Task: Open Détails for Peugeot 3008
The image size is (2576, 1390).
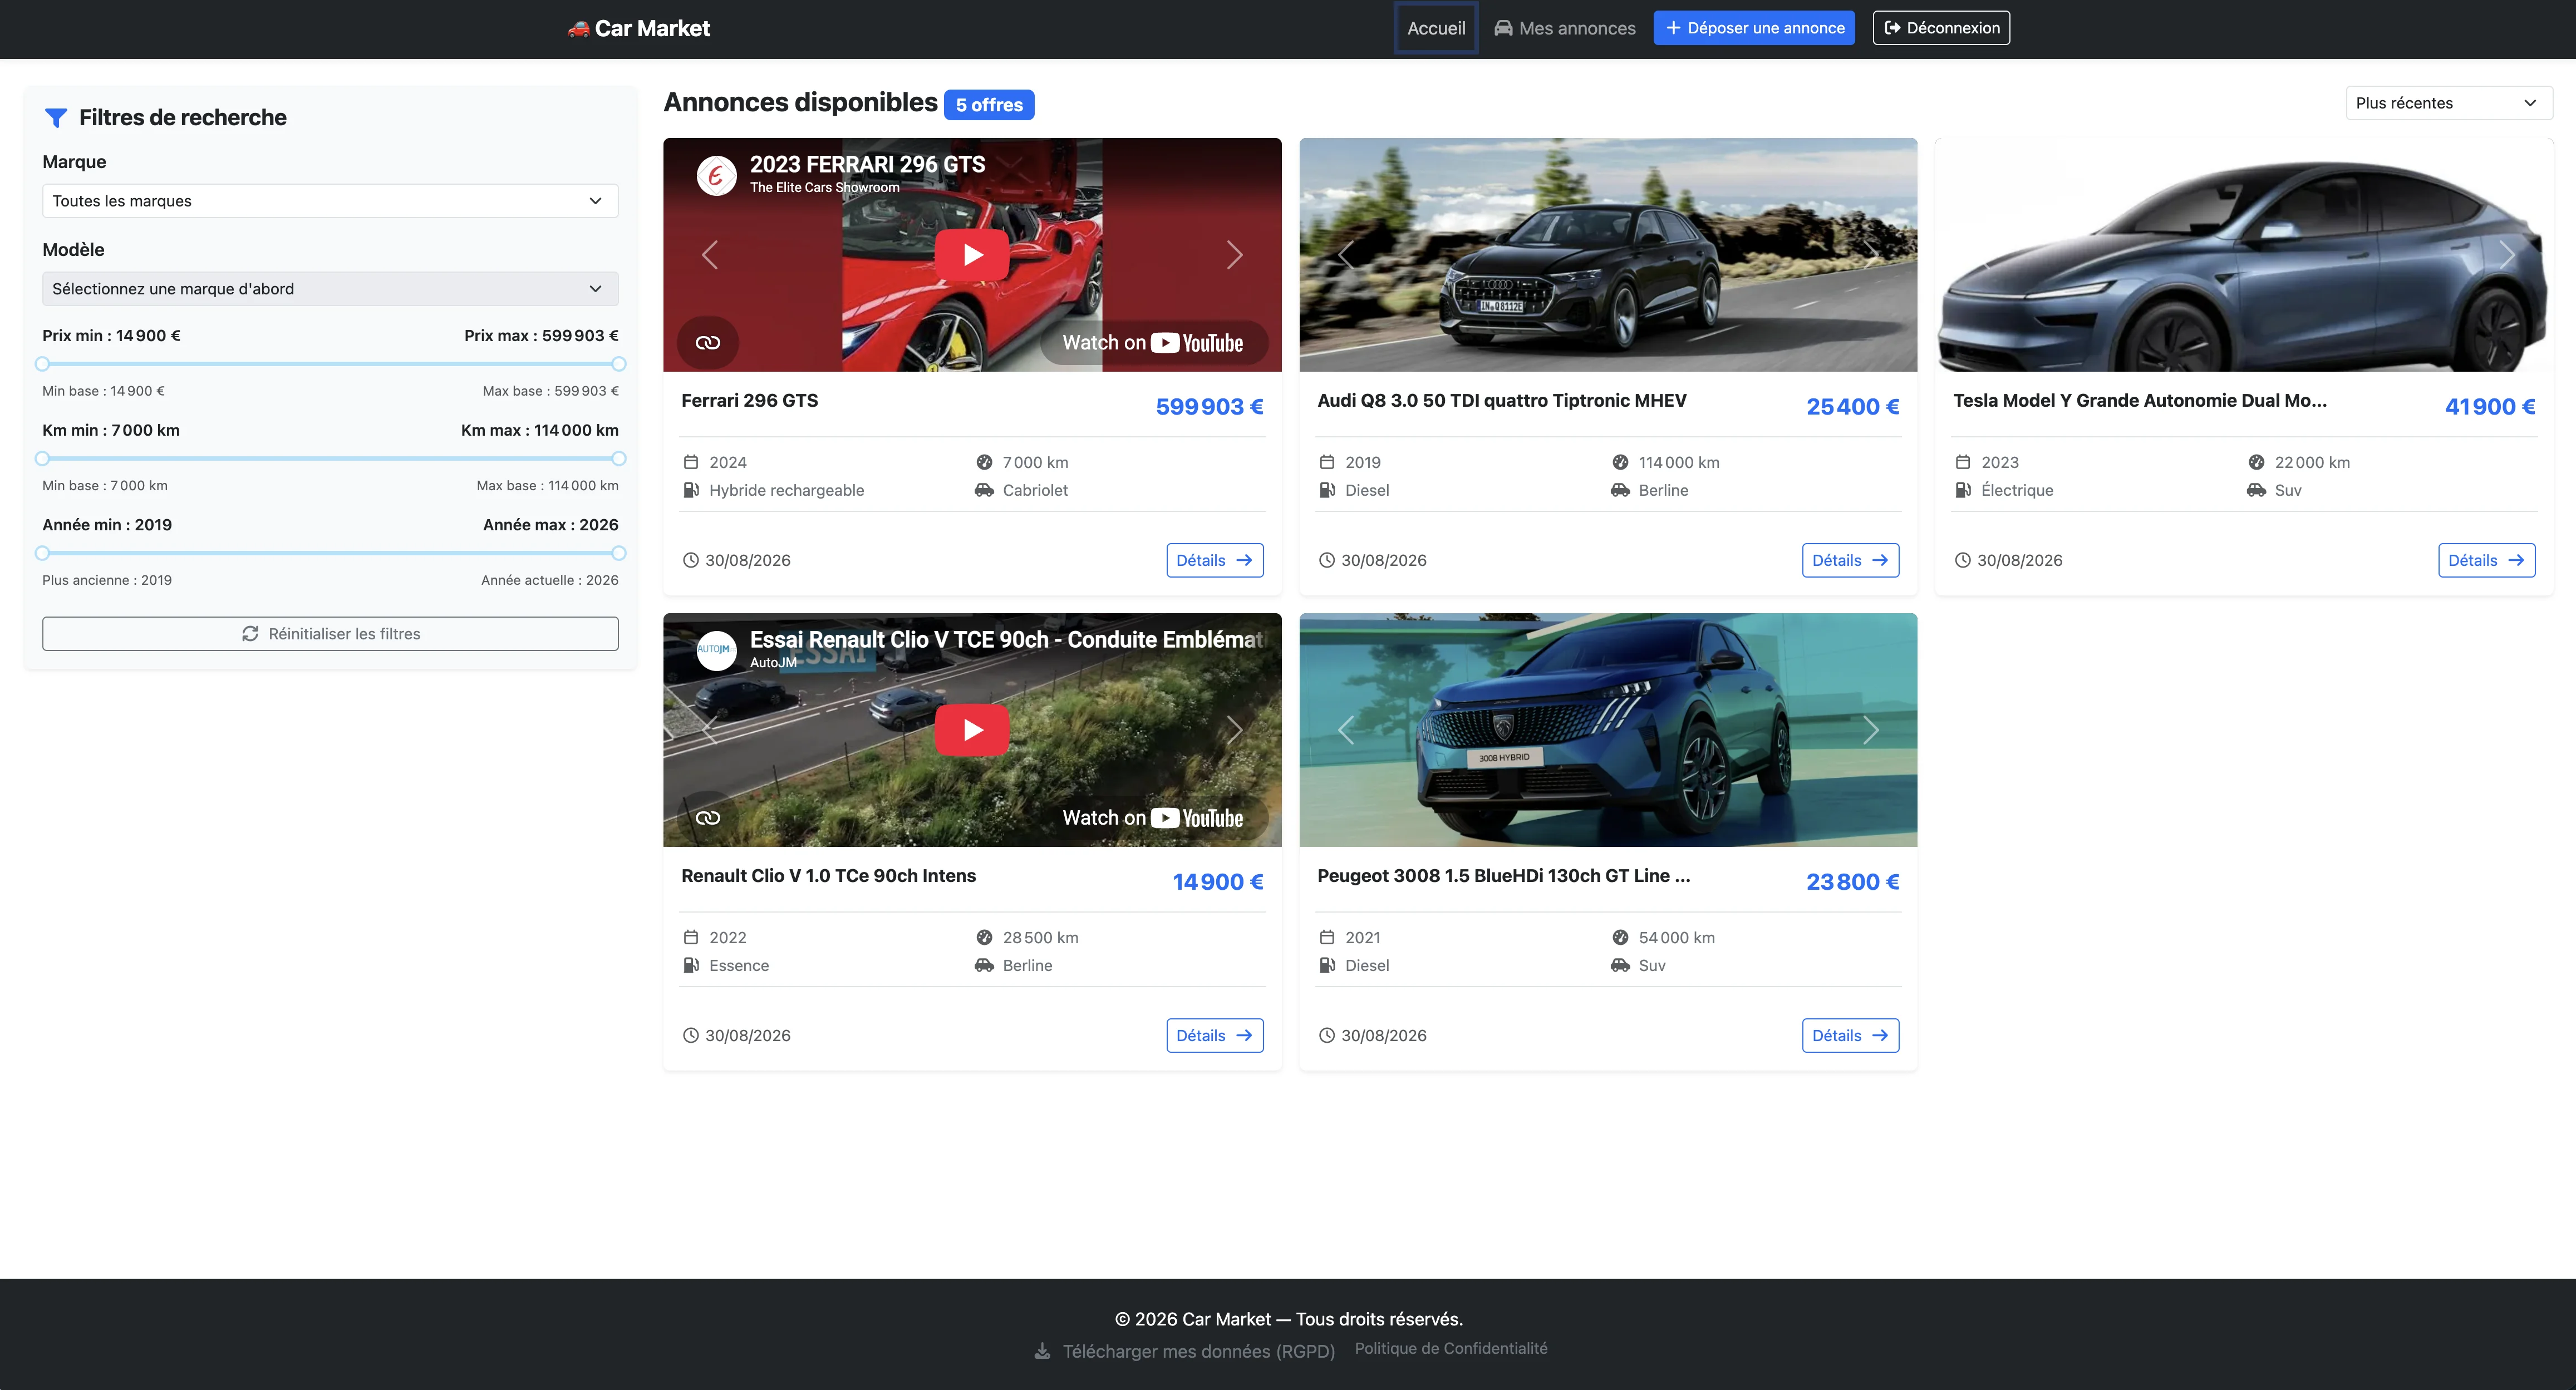Action: click(x=1850, y=1035)
